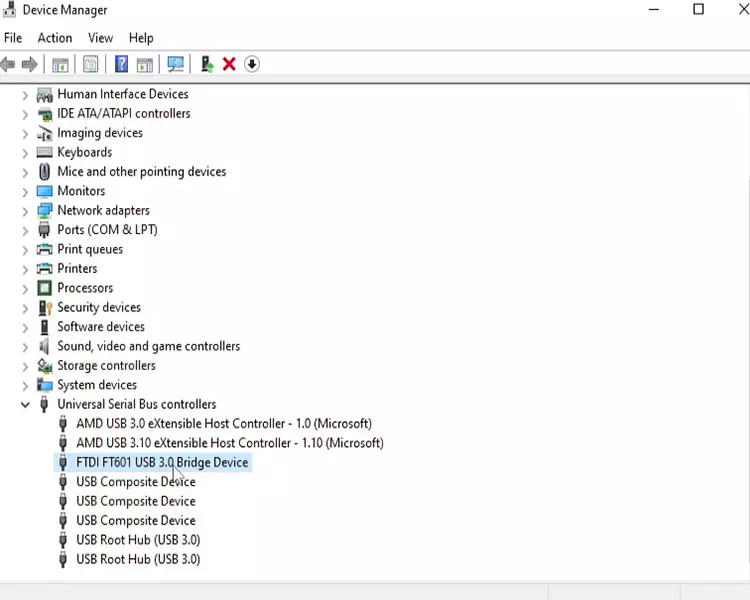Screen dimensions: 750x600
Task: Click the Back arrow in the toolbar
Action: [x=8, y=64]
